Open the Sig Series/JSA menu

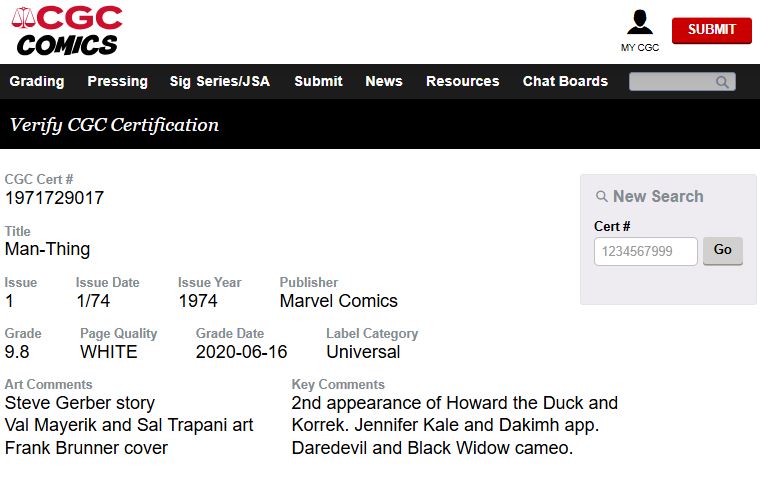(x=220, y=82)
